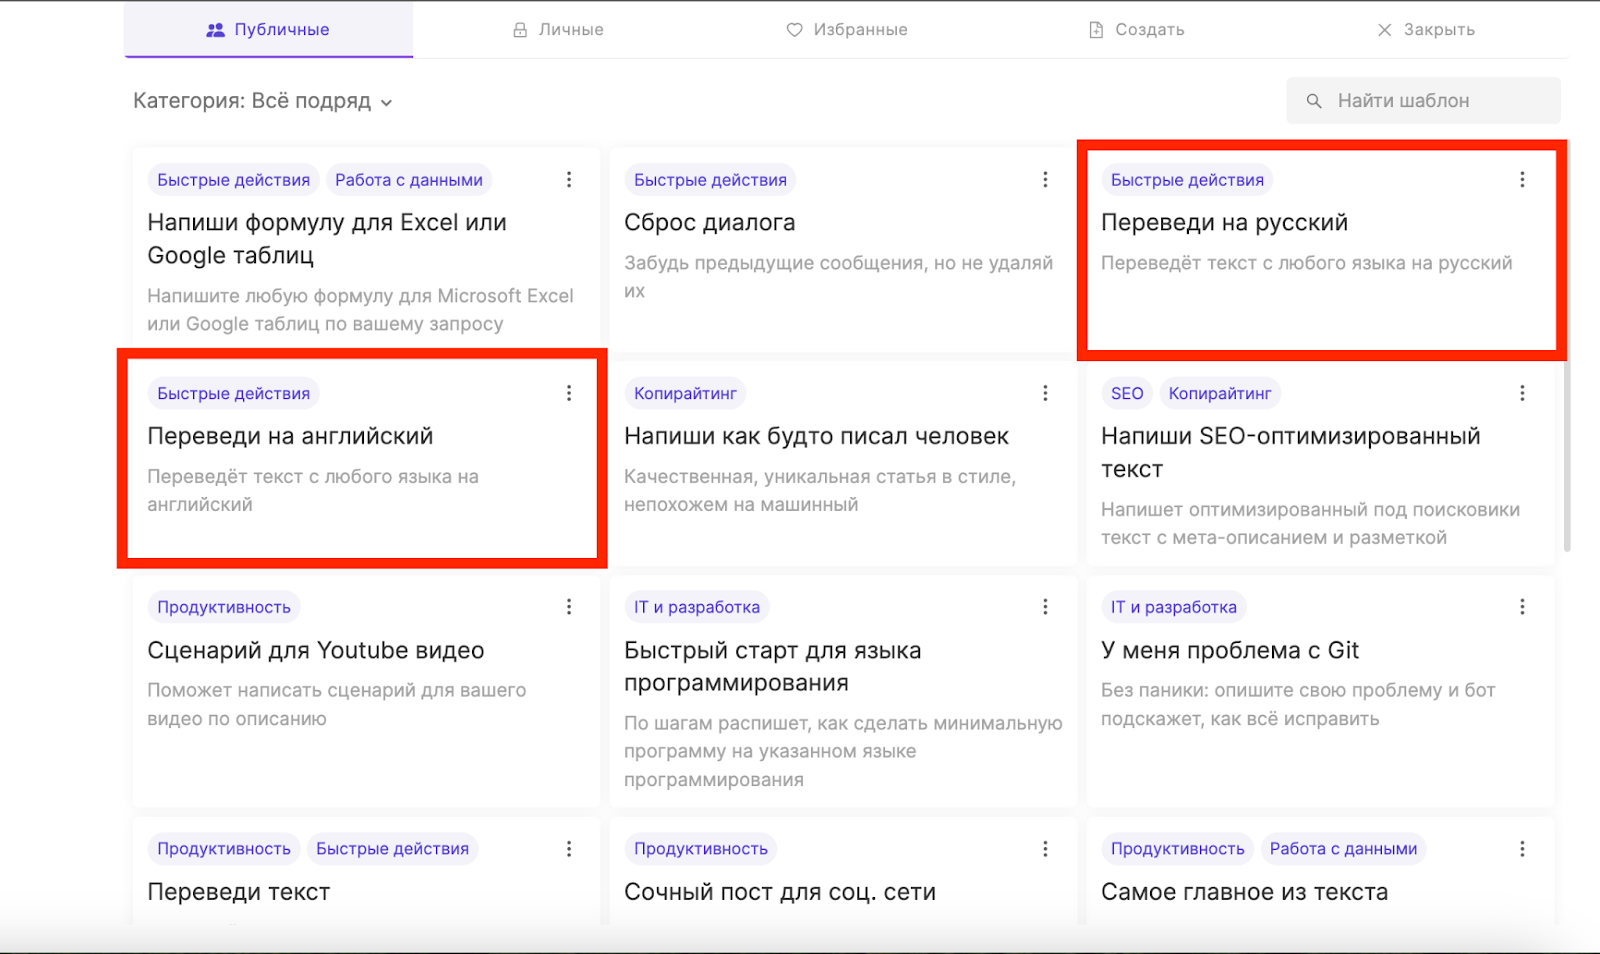Viewport: 1600px width, 954px height.
Task: Expand the "Категория: Всё подряд" dropdown
Action: (x=263, y=101)
